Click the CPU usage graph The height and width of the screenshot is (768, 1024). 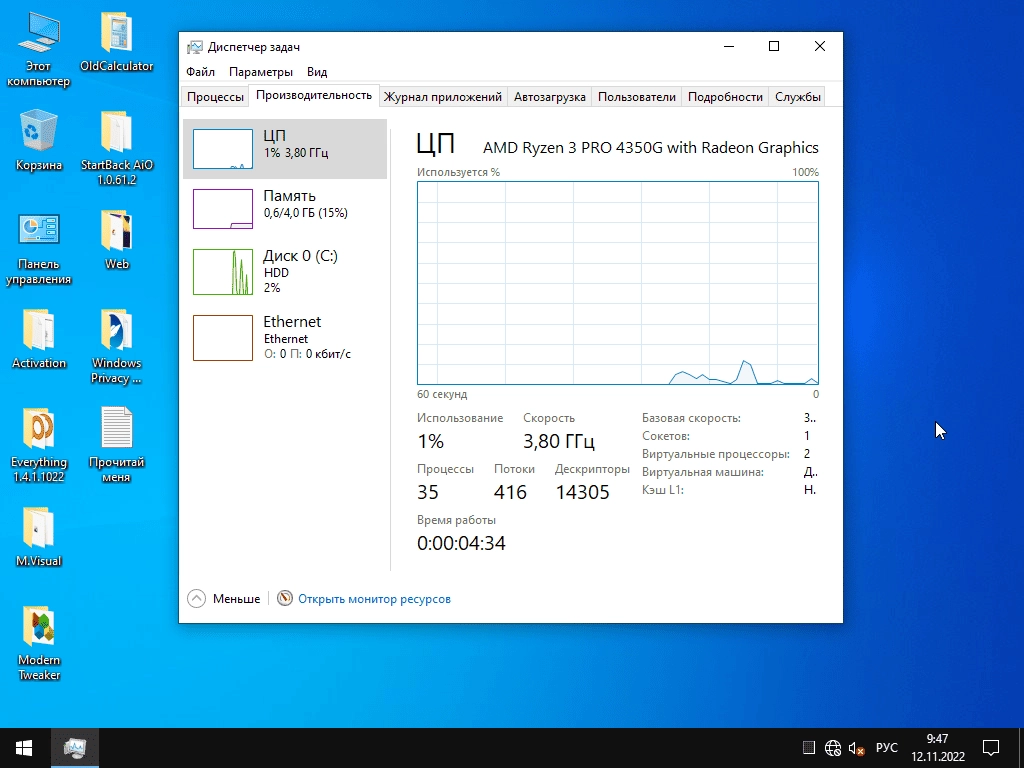tap(618, 283)
